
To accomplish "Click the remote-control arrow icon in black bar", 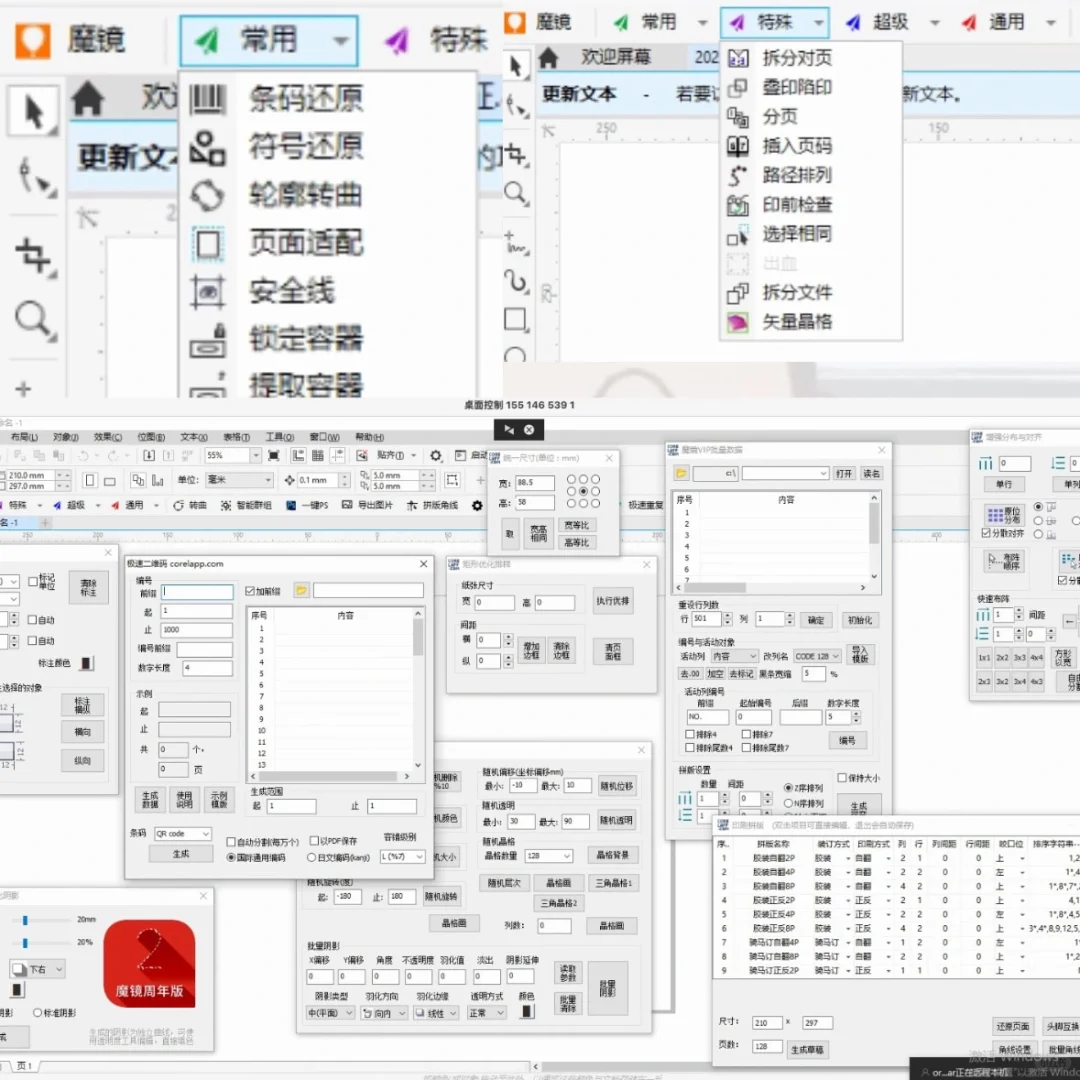I will point(509,430).
